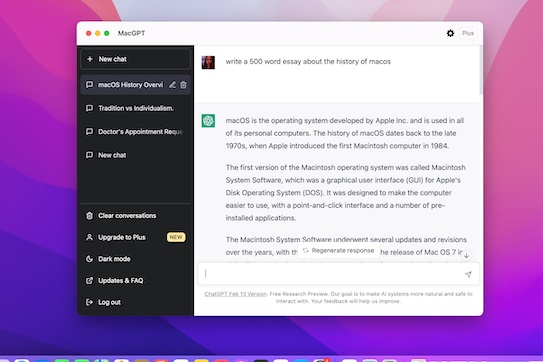
Task: Click the chat scrollbar thumb
Action: pyautogui.click(x=481, y=70)
